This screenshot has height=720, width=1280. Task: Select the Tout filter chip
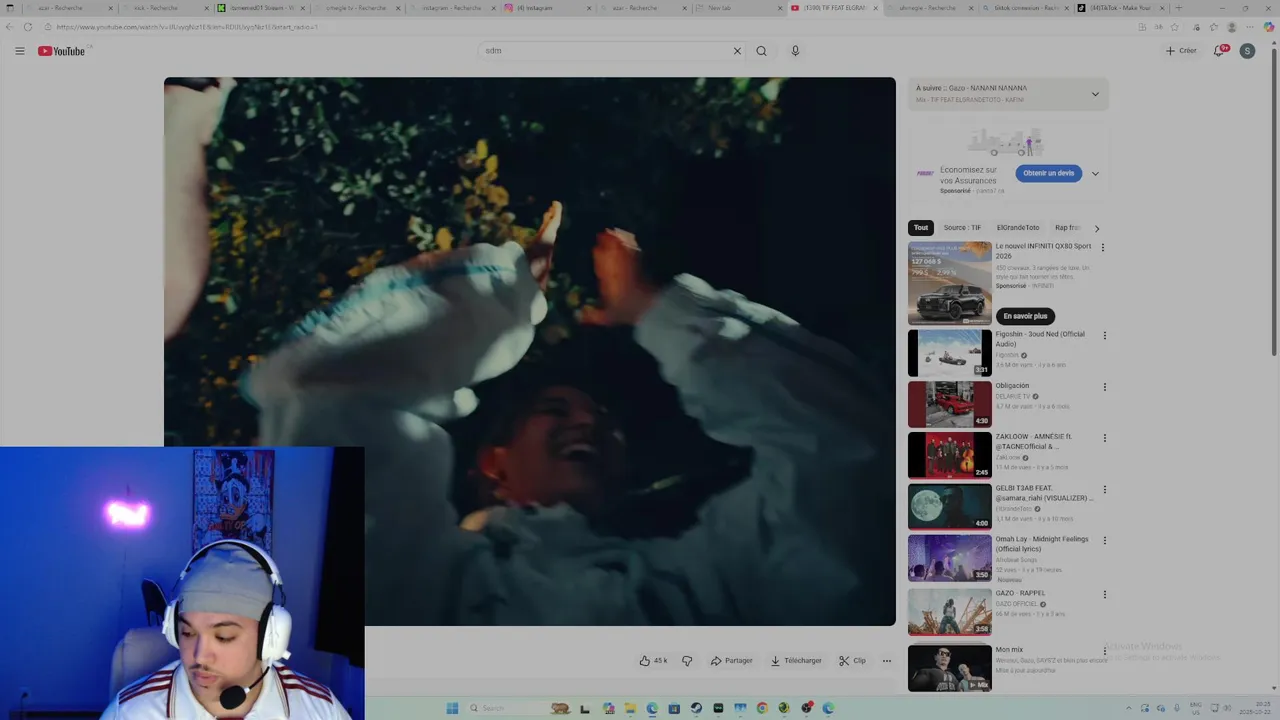[x=921, y=228]
